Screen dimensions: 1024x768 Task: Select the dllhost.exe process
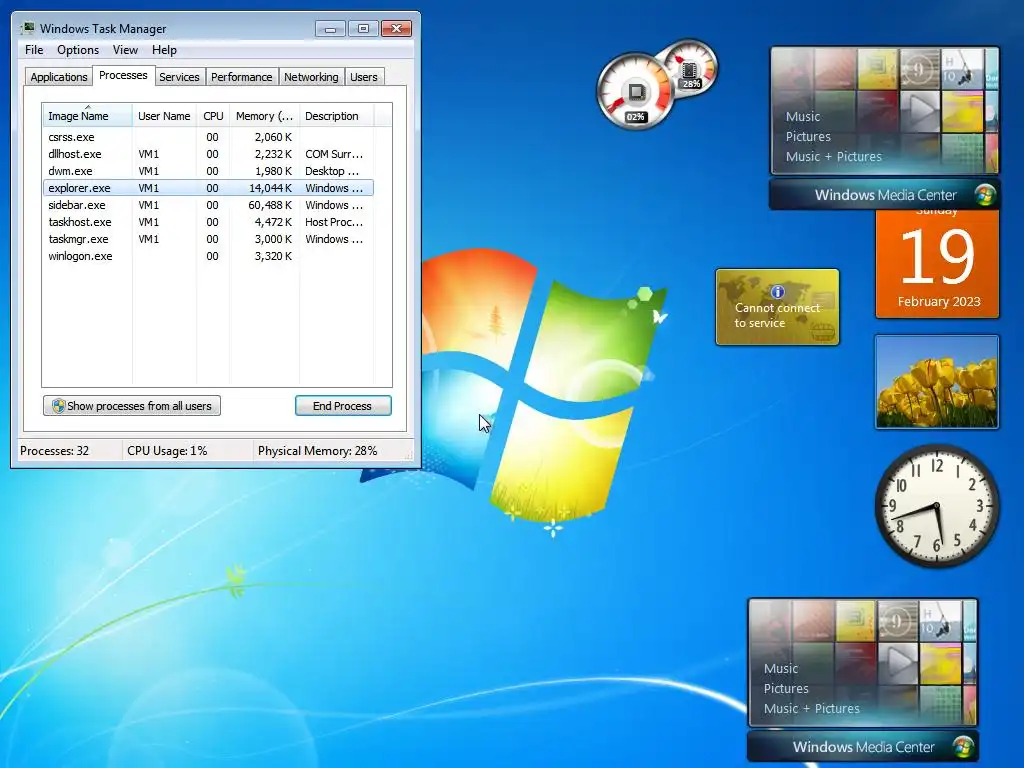[208, 154]
